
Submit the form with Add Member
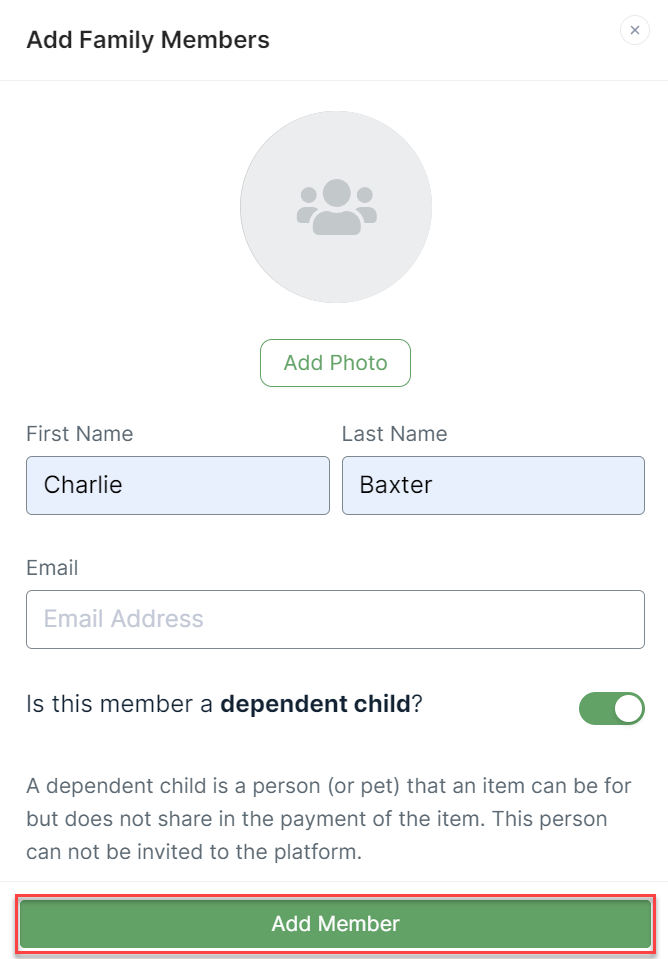pos(335,923)
